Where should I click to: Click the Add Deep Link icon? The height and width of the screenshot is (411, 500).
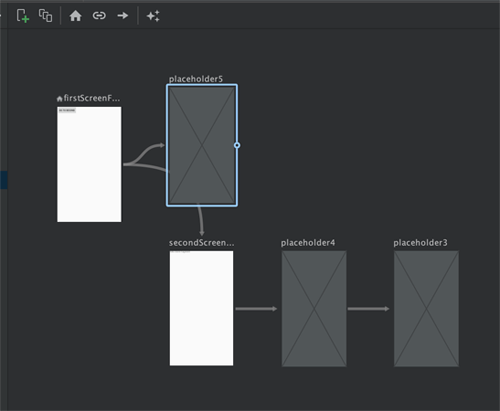pos(99,16)
